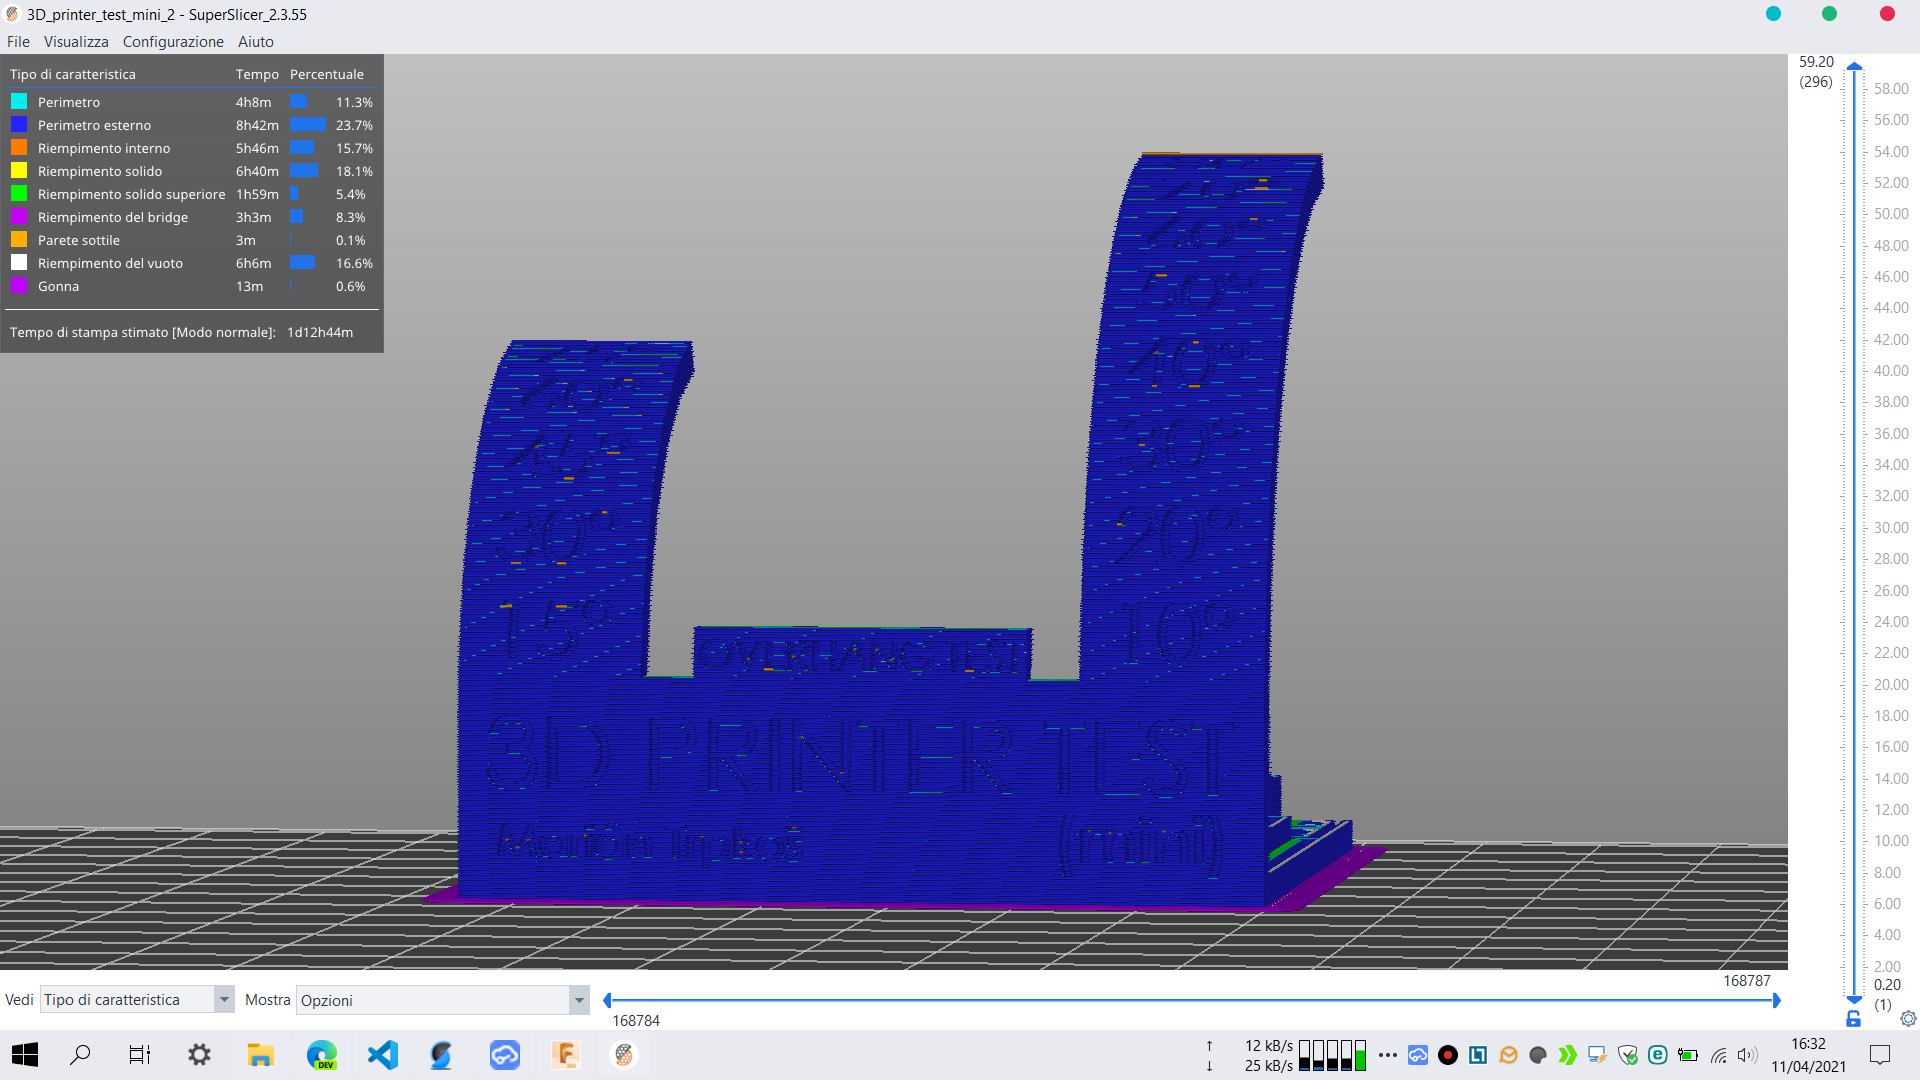Click the blue cloud app taskbar icon
Viewport: 1920px width, 1080px height.
[504, 1055]
